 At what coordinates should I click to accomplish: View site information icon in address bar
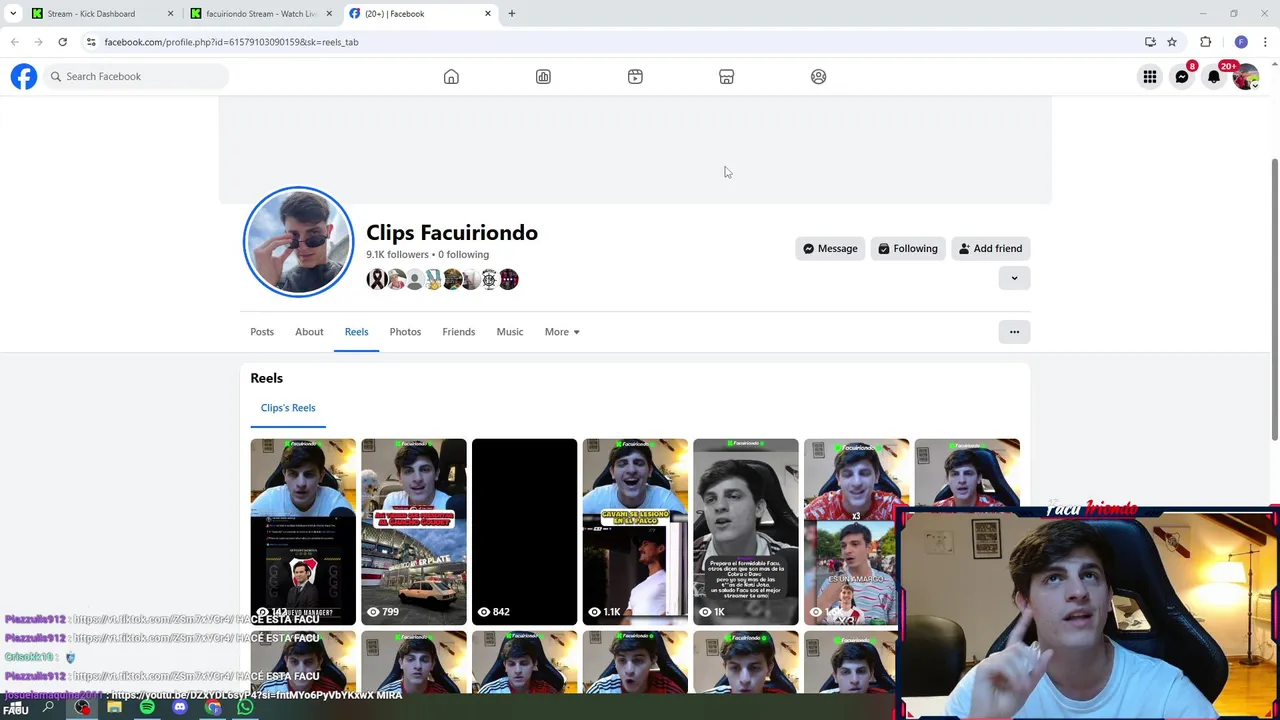pyautogui.click(x=91, y=42)
